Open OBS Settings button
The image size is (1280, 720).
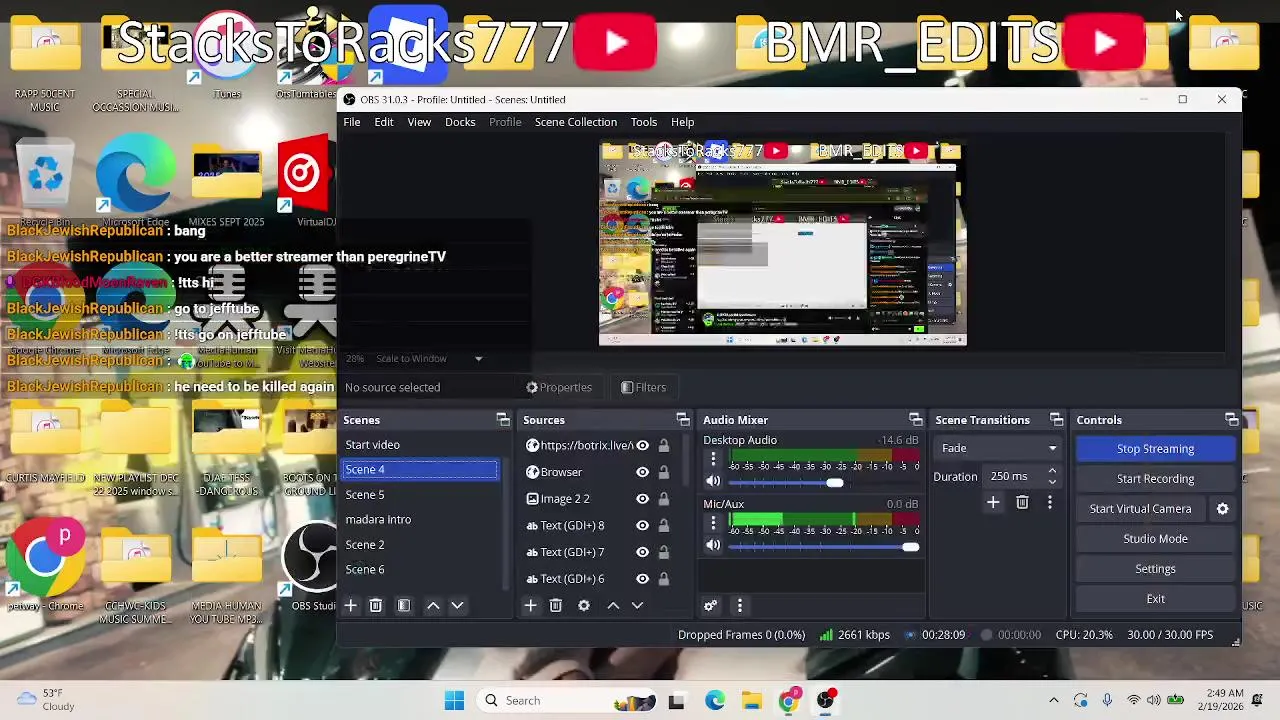point(1156,569)
